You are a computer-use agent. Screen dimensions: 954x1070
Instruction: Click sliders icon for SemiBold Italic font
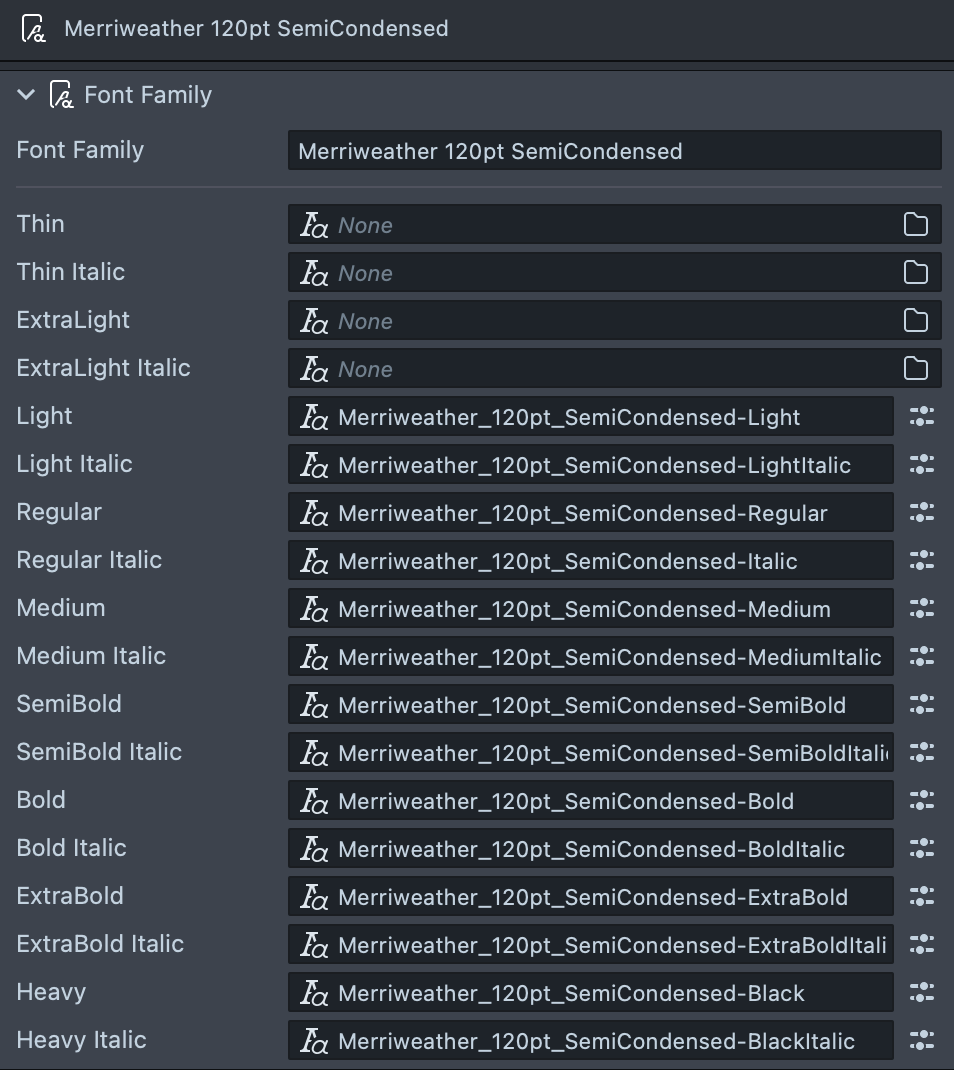pyautogui.click(x=921, y=752)
